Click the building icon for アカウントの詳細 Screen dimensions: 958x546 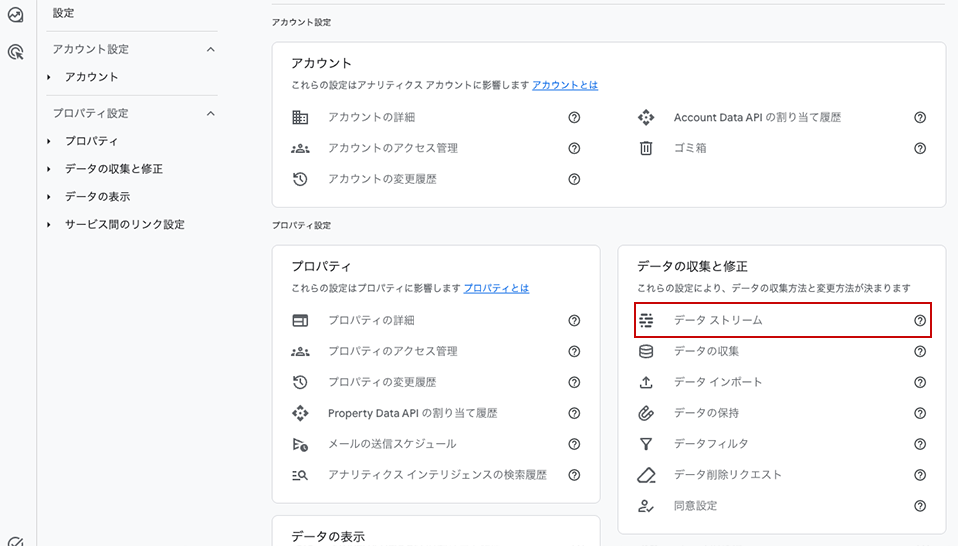coord(300,117)
